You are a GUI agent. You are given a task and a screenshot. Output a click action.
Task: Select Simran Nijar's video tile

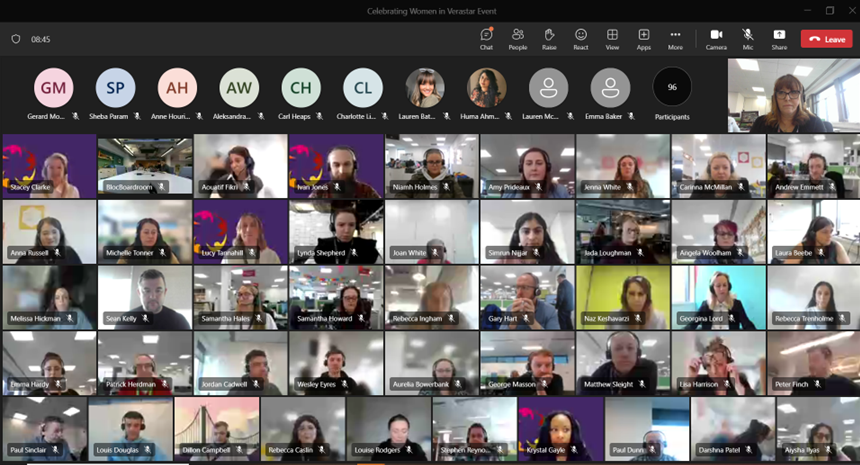[x=528, y=232]
